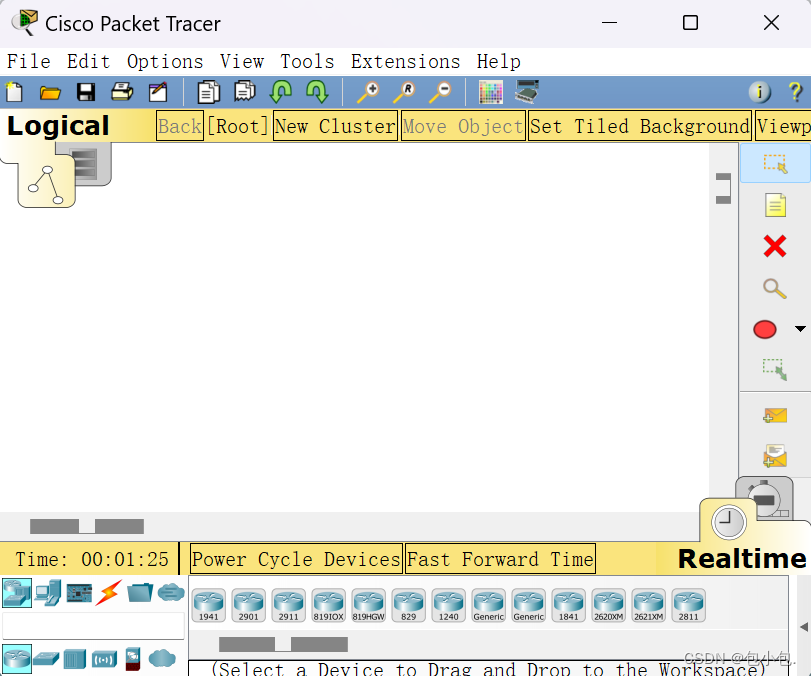Undo with the green left arrow
The height and width of the screenshot is (676, 811).
(x=281, y=92)
